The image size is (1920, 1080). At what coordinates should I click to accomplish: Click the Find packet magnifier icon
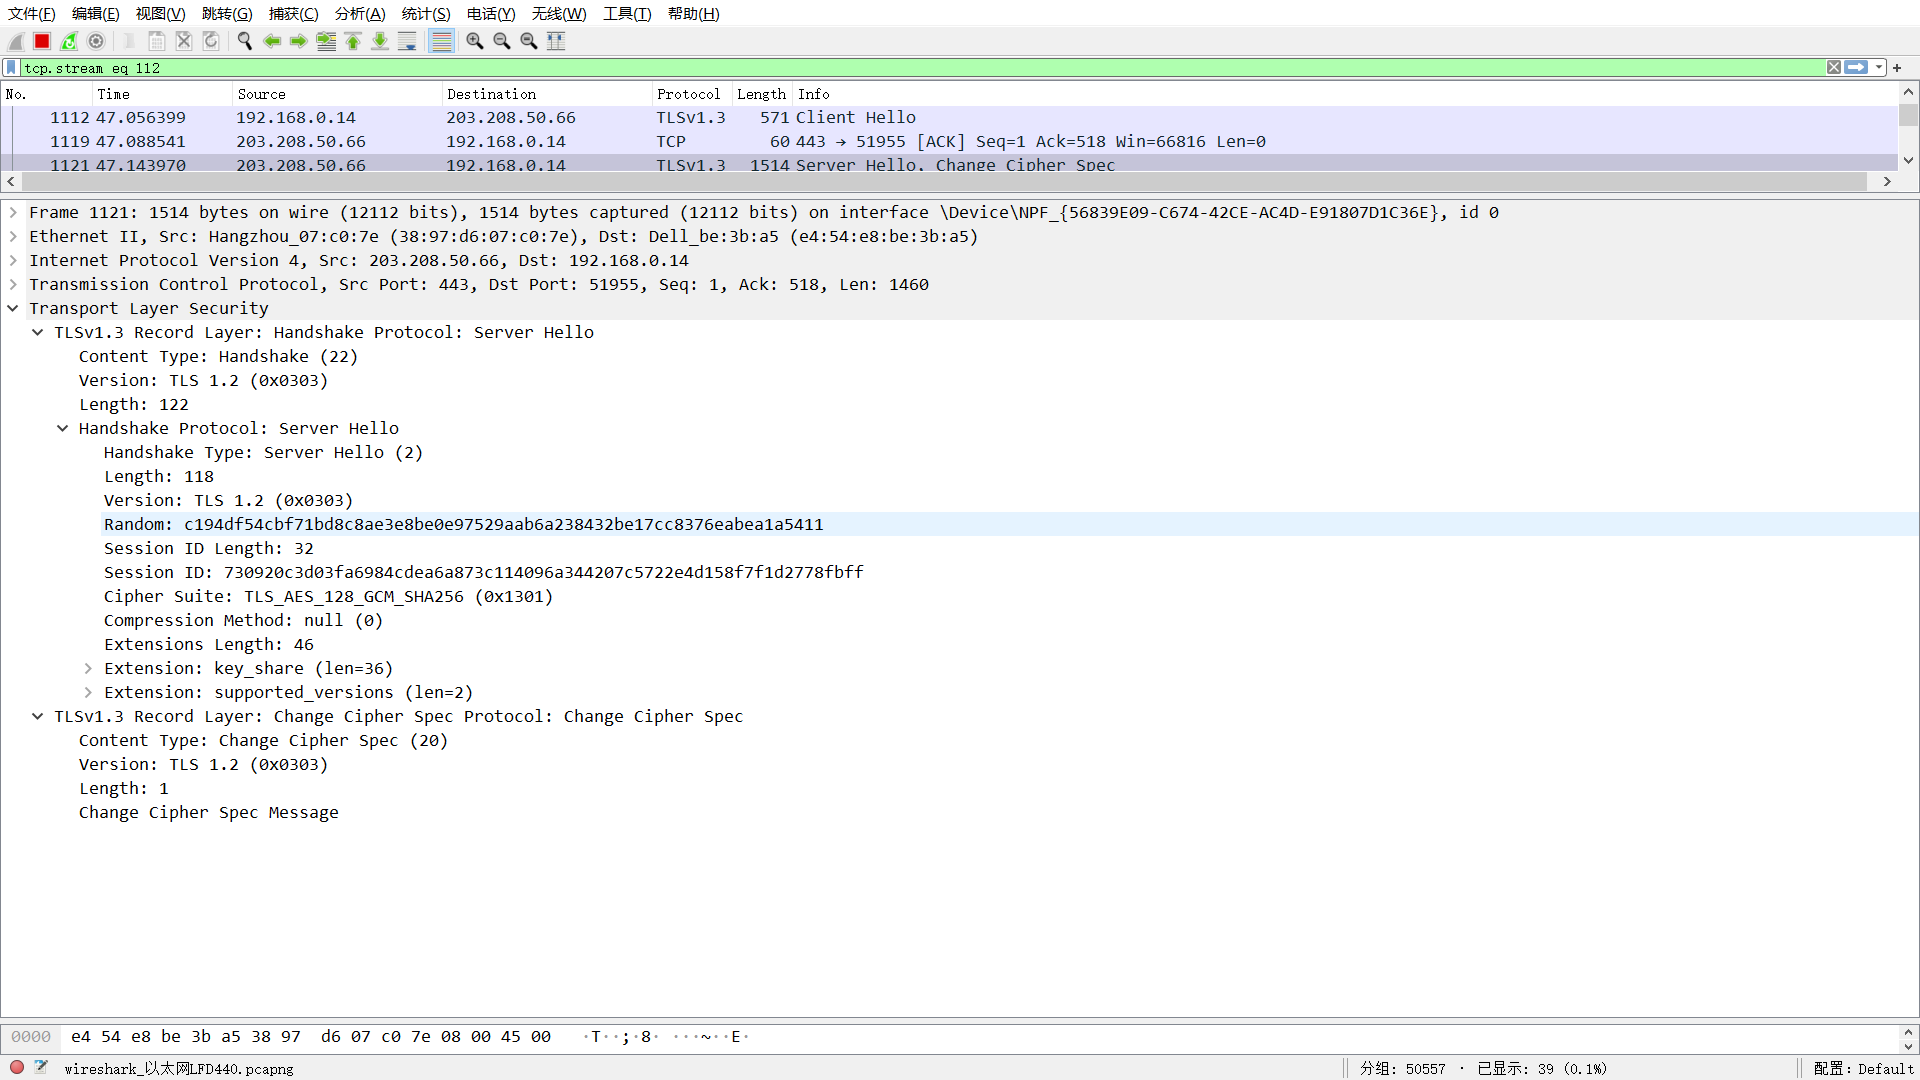(x=244, y=41)
